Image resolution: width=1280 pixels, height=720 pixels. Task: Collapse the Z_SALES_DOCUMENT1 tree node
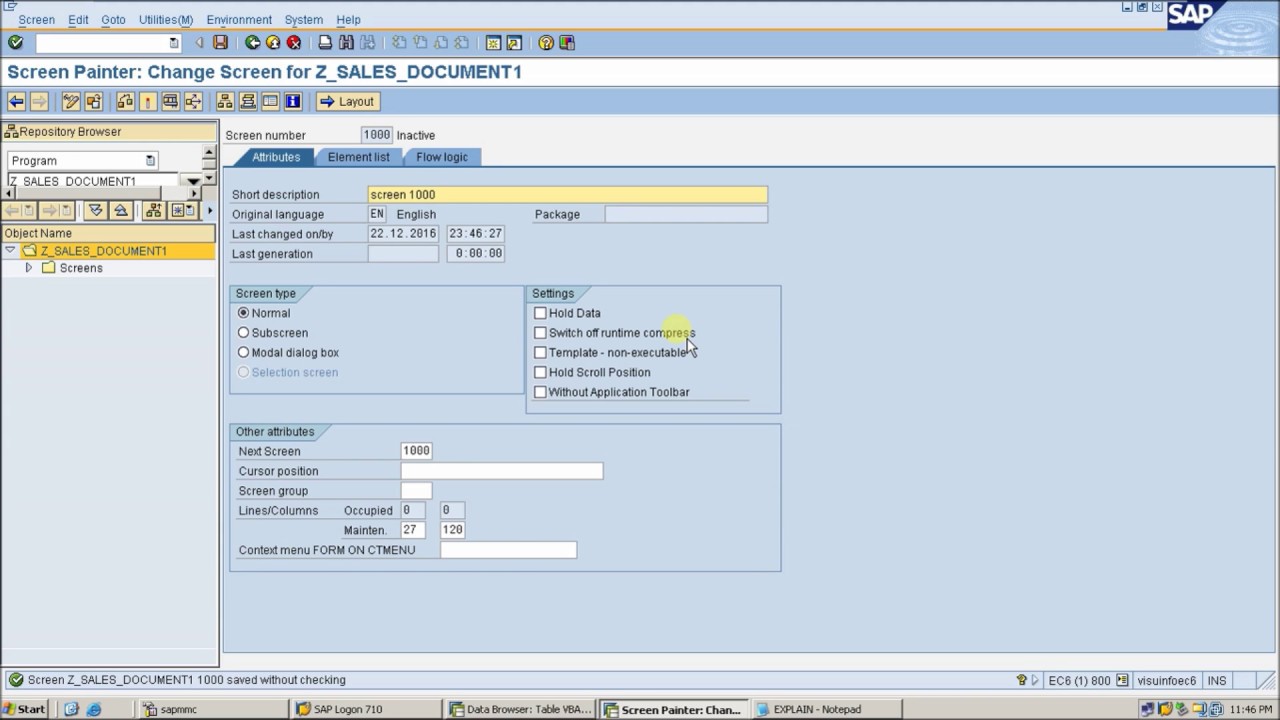(x=10, y=251)
